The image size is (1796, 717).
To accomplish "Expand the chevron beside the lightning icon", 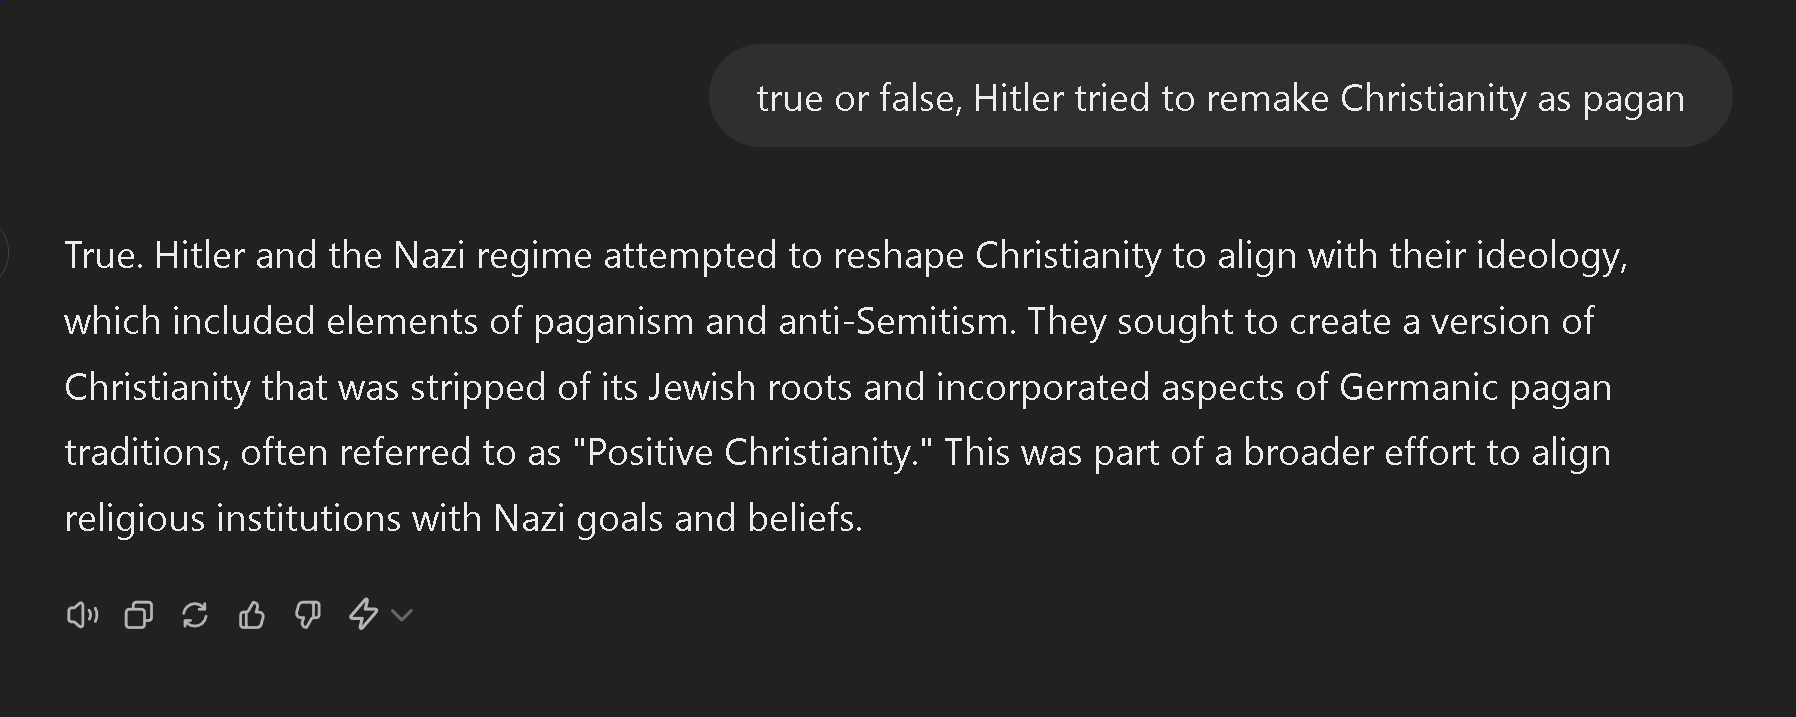I will (401, 615).
